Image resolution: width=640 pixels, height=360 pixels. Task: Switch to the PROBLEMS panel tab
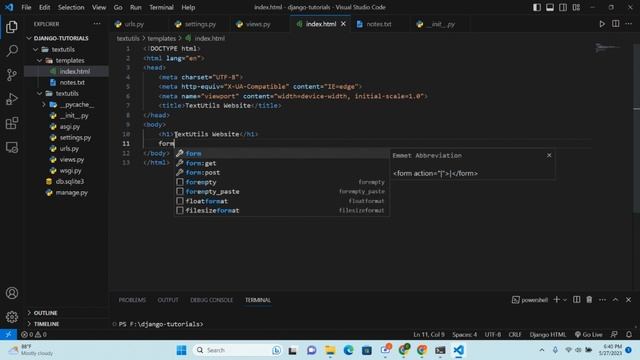tap(132, 300)
